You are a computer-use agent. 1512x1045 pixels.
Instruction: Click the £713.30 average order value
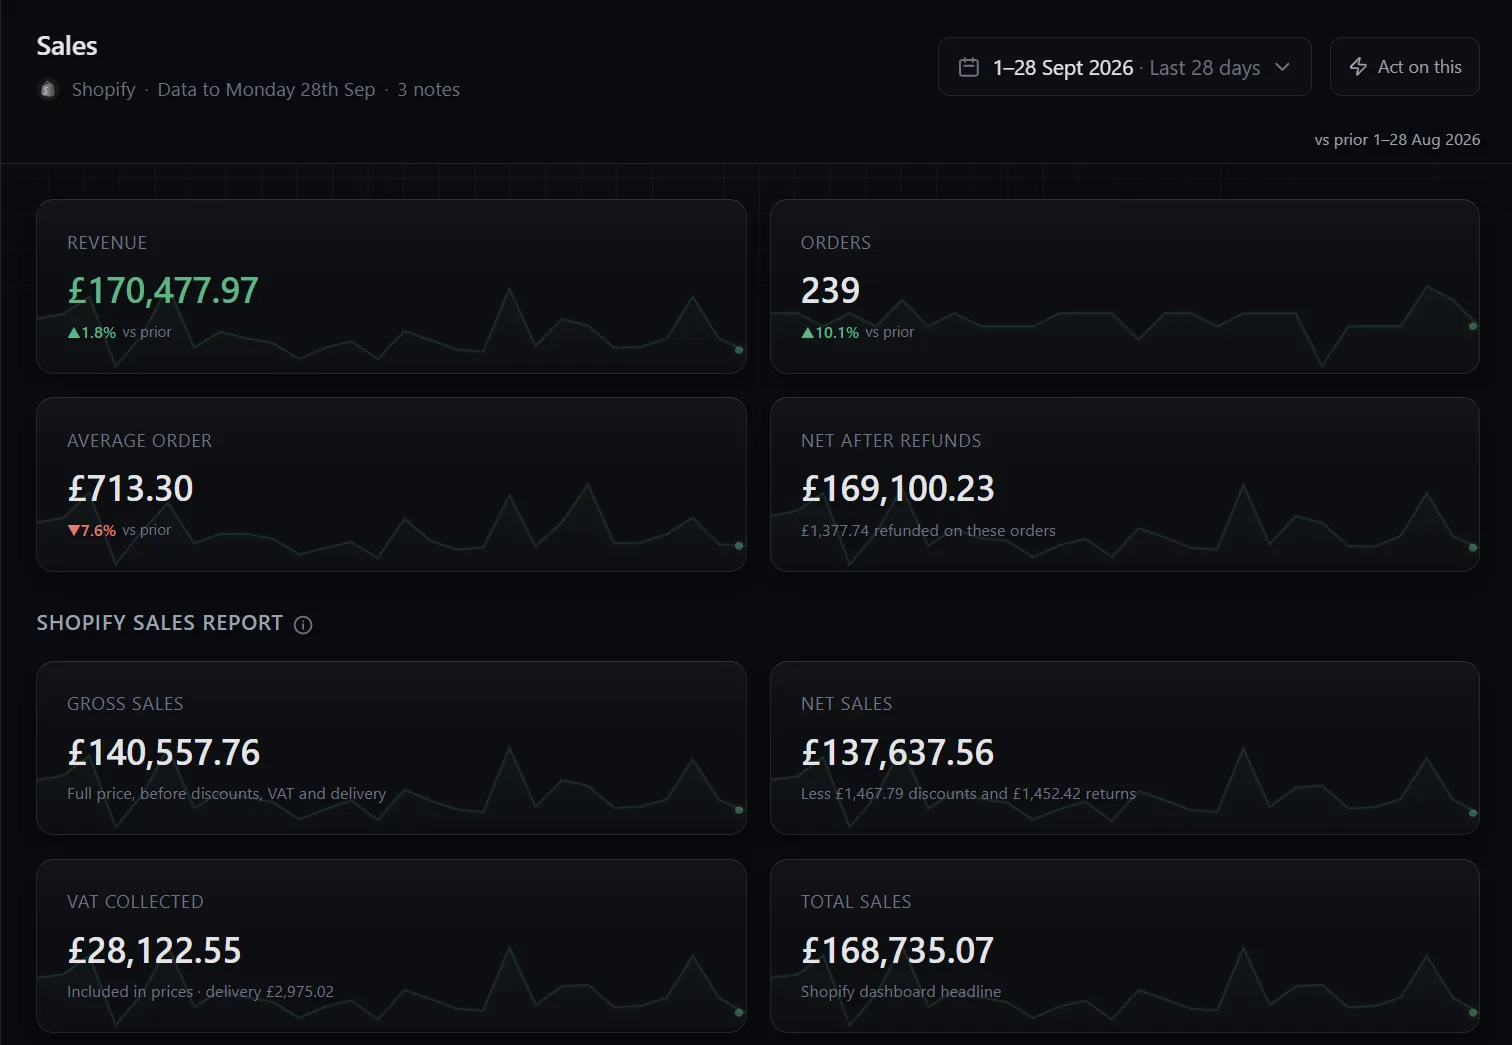(x=130, y=489)
